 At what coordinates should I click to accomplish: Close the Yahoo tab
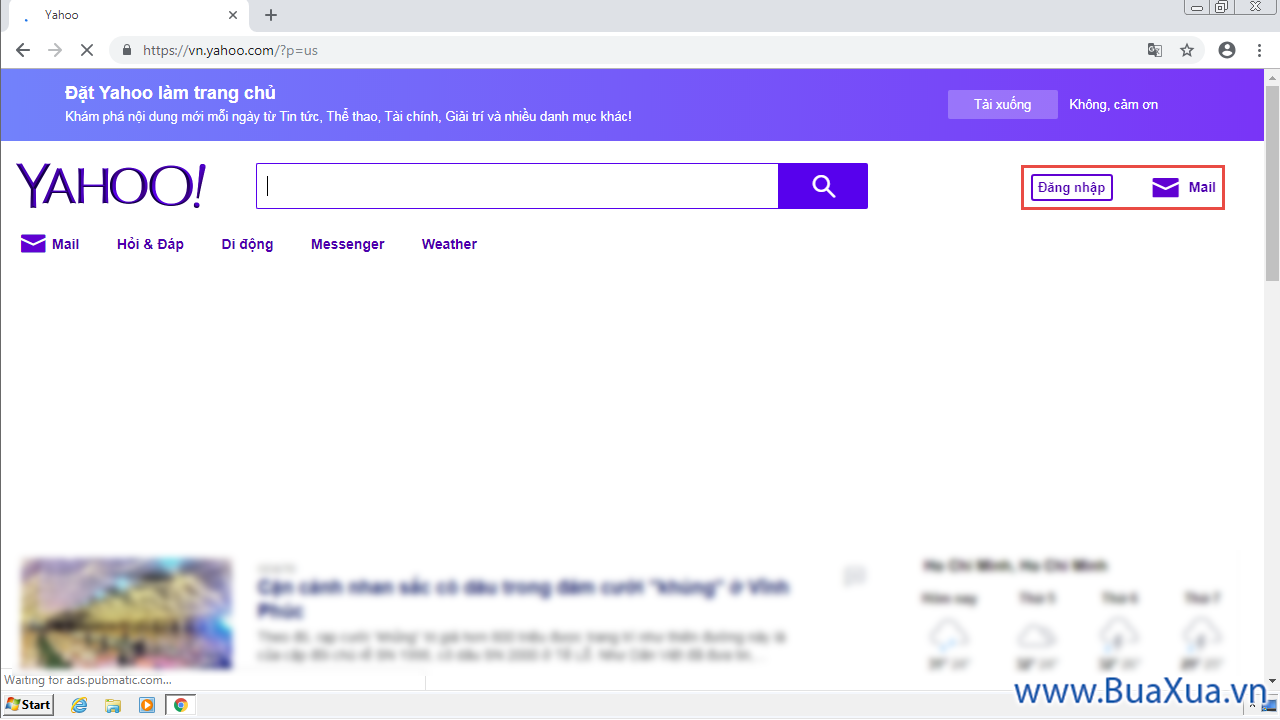[x=233, y=15]
